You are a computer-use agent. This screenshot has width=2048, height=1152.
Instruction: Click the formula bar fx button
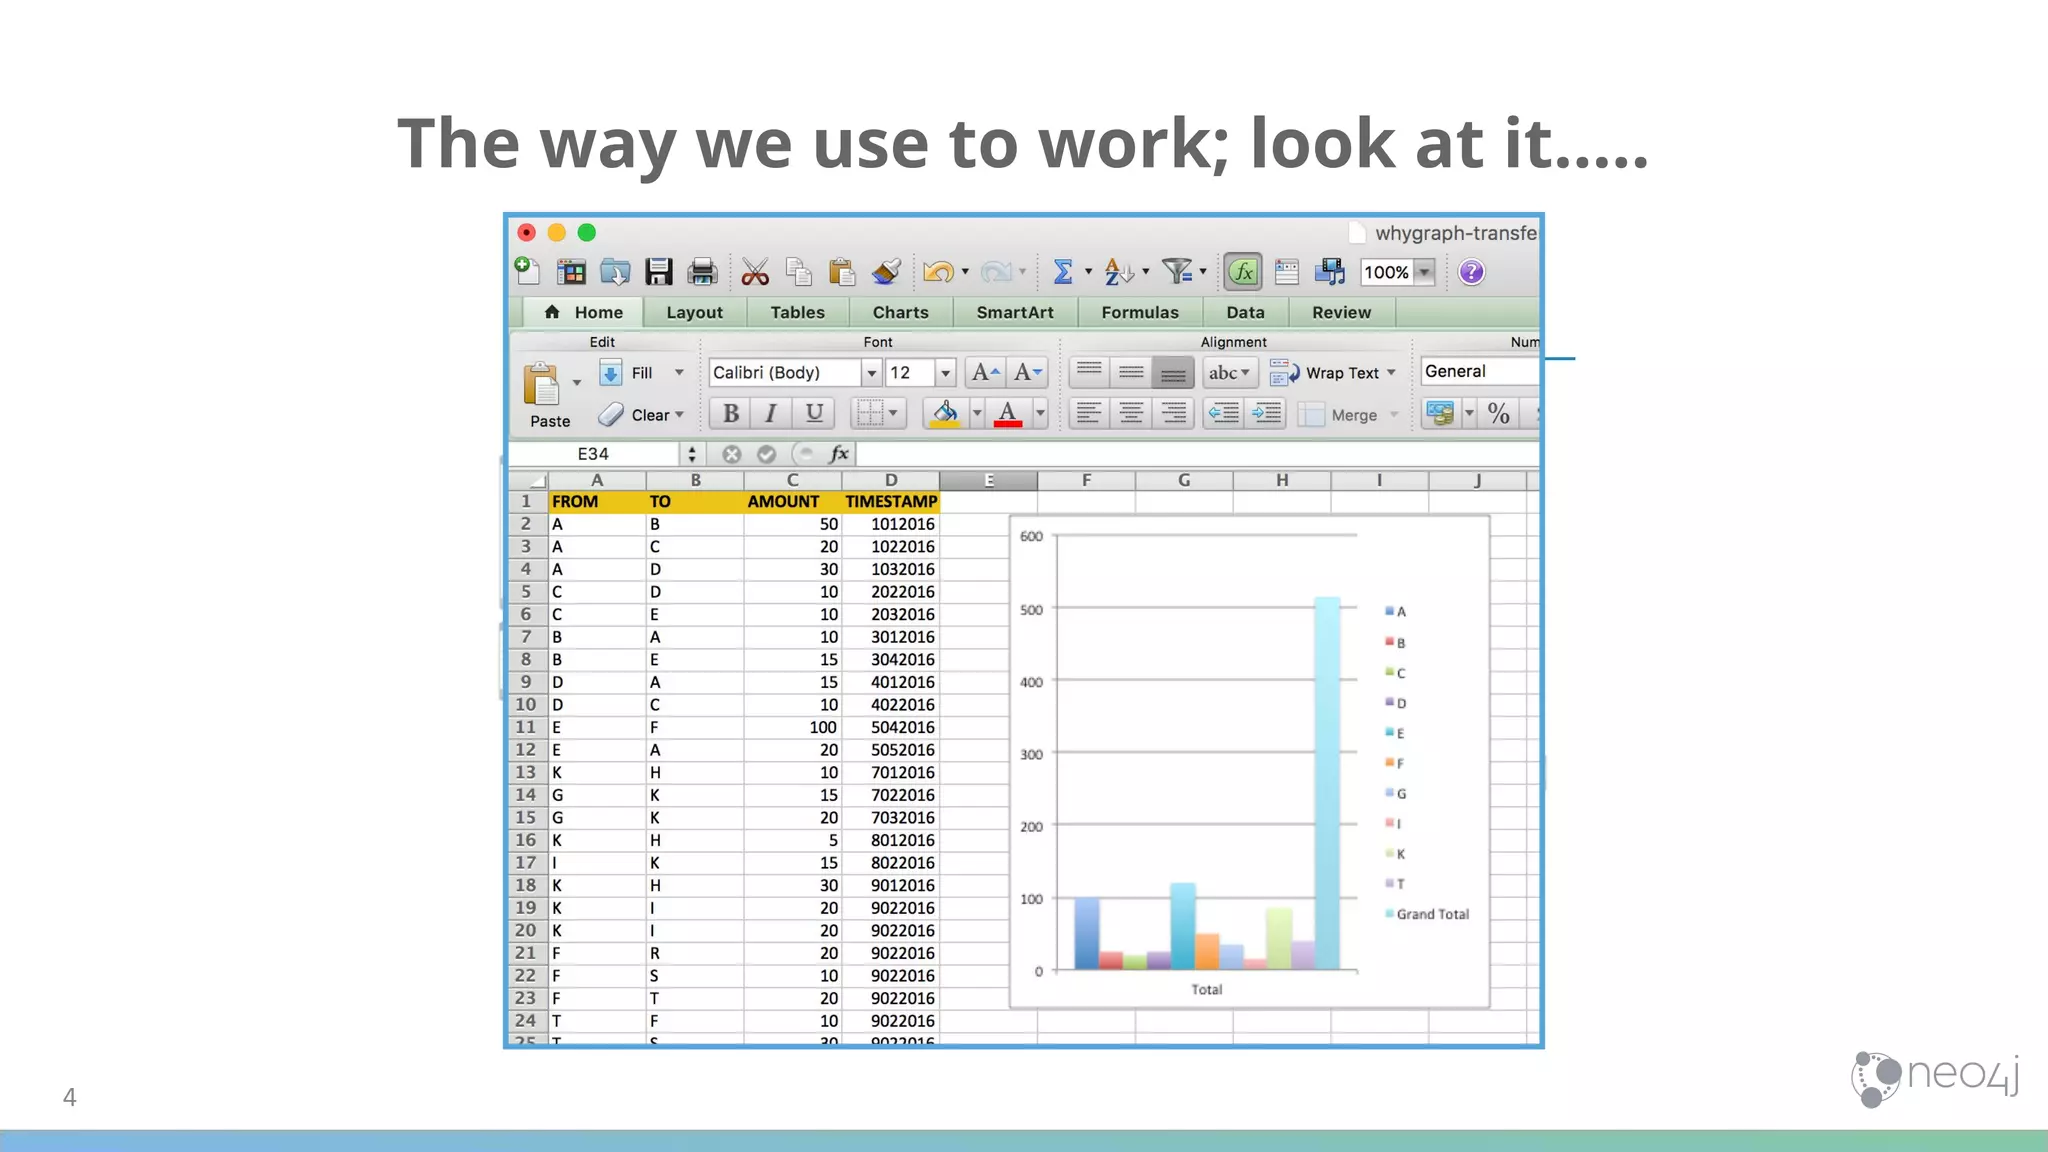(839, 454)
